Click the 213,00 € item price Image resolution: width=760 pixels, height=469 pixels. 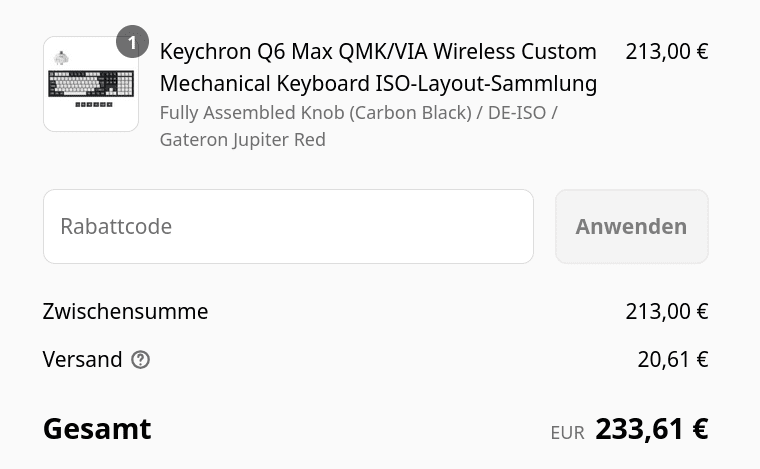point(666,51)
